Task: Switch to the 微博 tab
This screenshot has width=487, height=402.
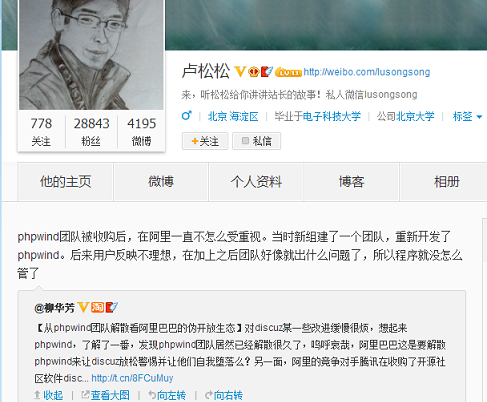Action: pyautogui.click(x=161, y=182)
